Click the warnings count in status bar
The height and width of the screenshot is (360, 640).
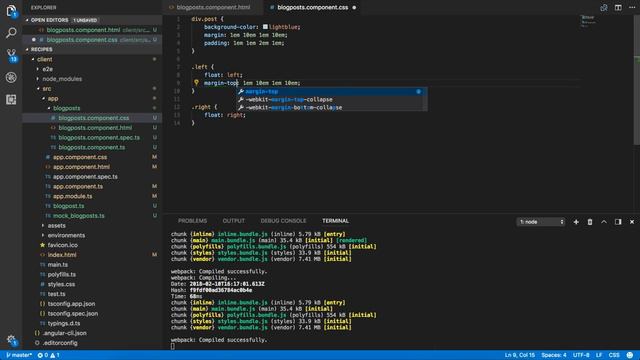tap(55, 355)
